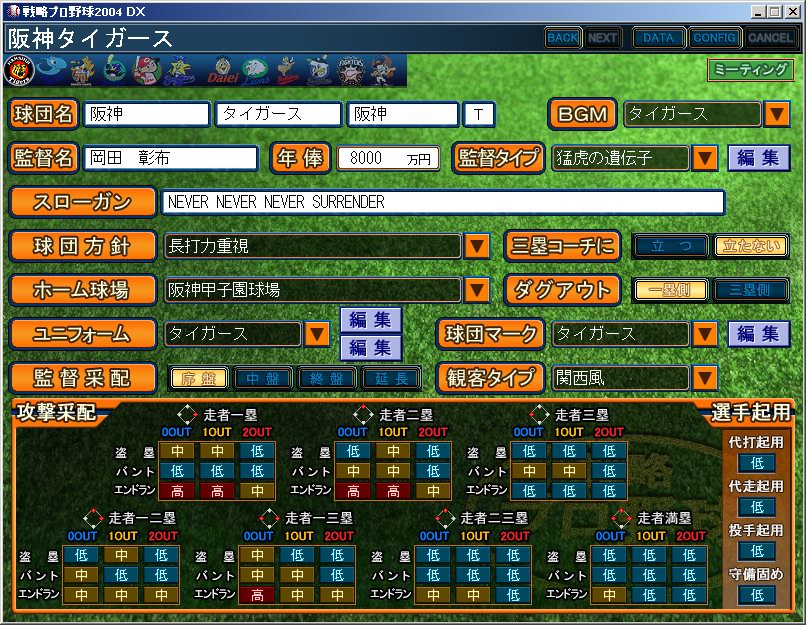This screenshot has width=806, height=625.
Task: Click the slogan text field
Action: point(443,202)
